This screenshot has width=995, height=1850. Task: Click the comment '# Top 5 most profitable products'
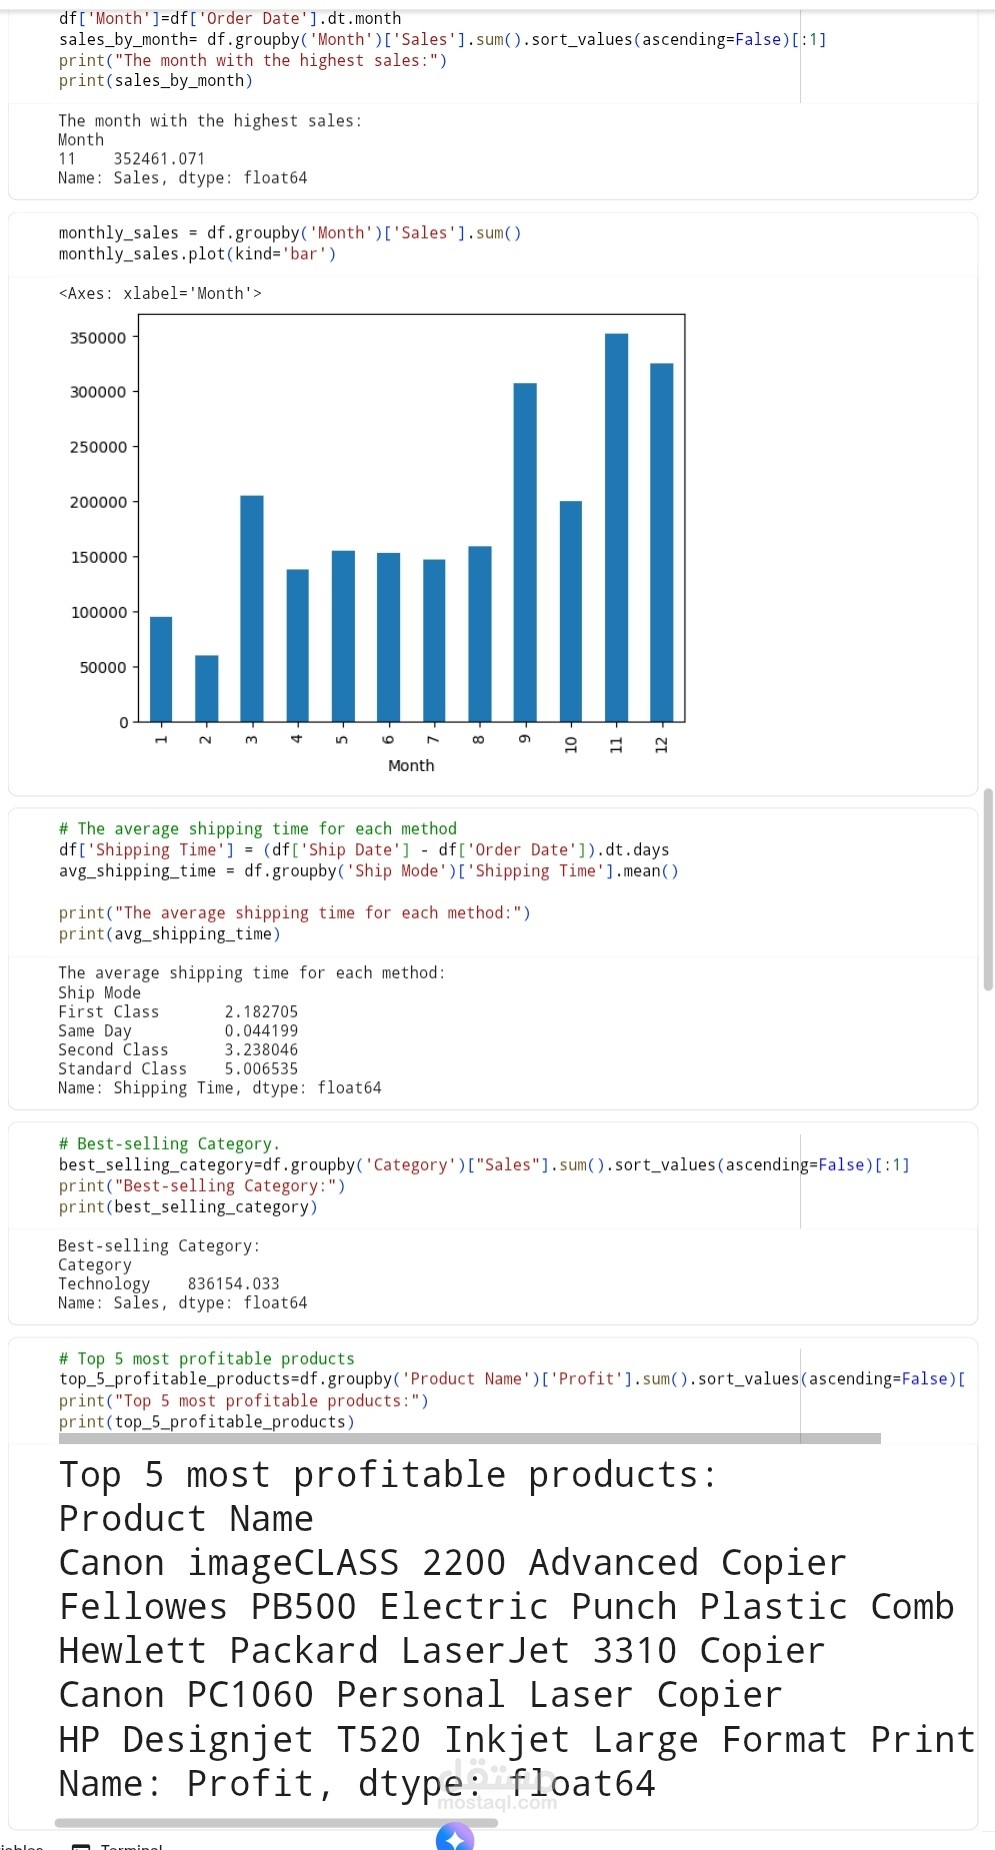(x=207, y=1359)
